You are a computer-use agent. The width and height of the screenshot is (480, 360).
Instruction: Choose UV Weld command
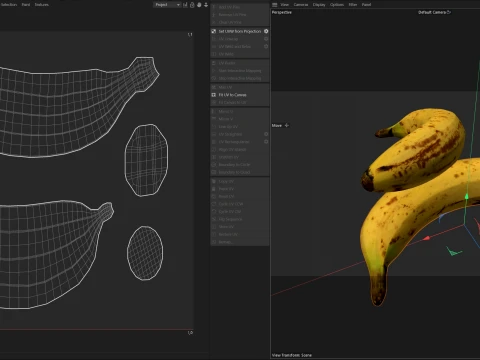click(x=240, y=54)
